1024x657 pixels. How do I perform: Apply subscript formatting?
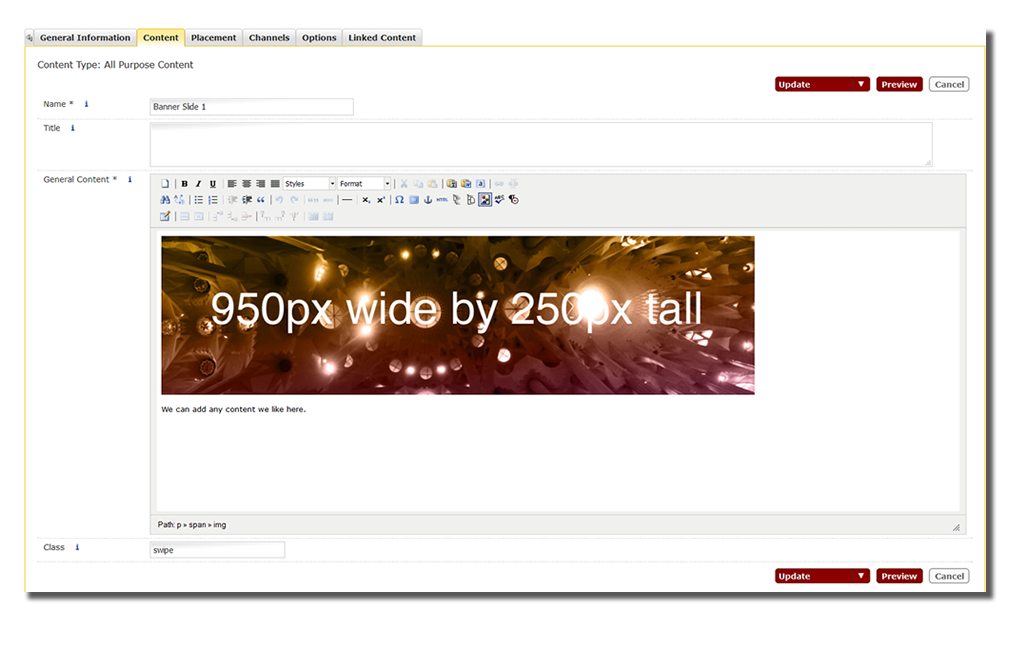(366, 200)
